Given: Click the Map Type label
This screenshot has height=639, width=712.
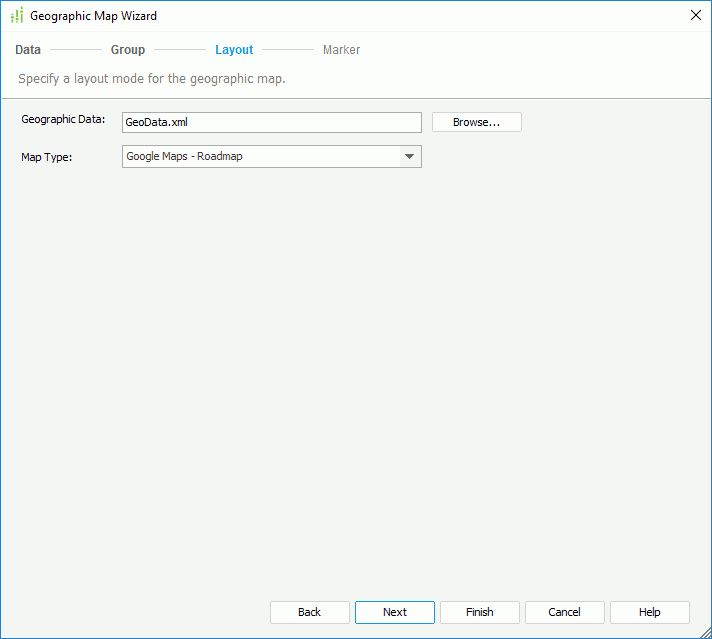Looking at the screenshot, I should pos(46,157).
